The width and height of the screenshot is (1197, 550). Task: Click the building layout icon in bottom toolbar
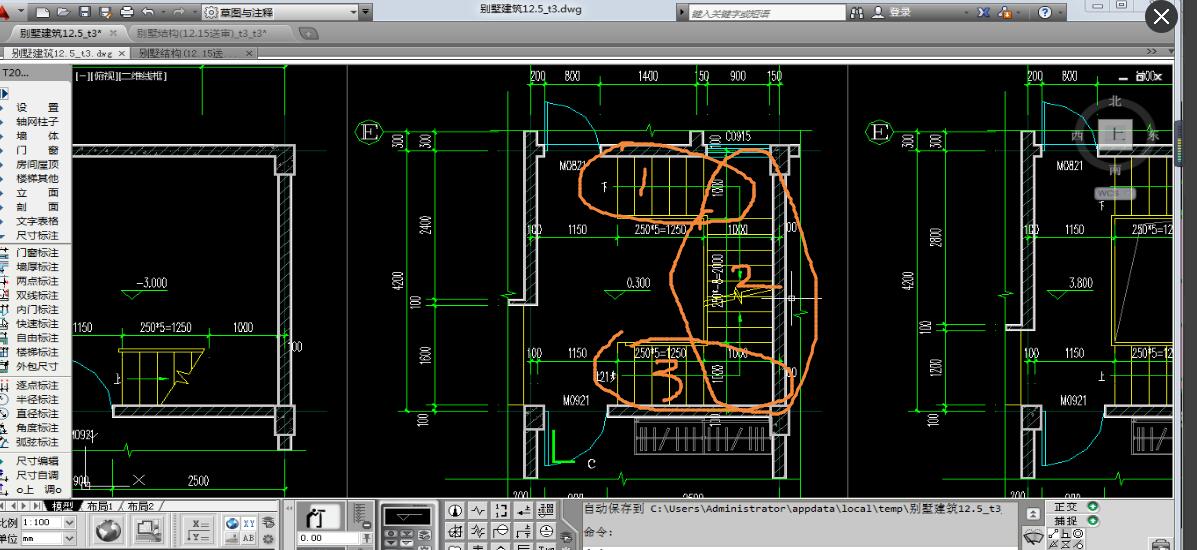coord(148,529)
